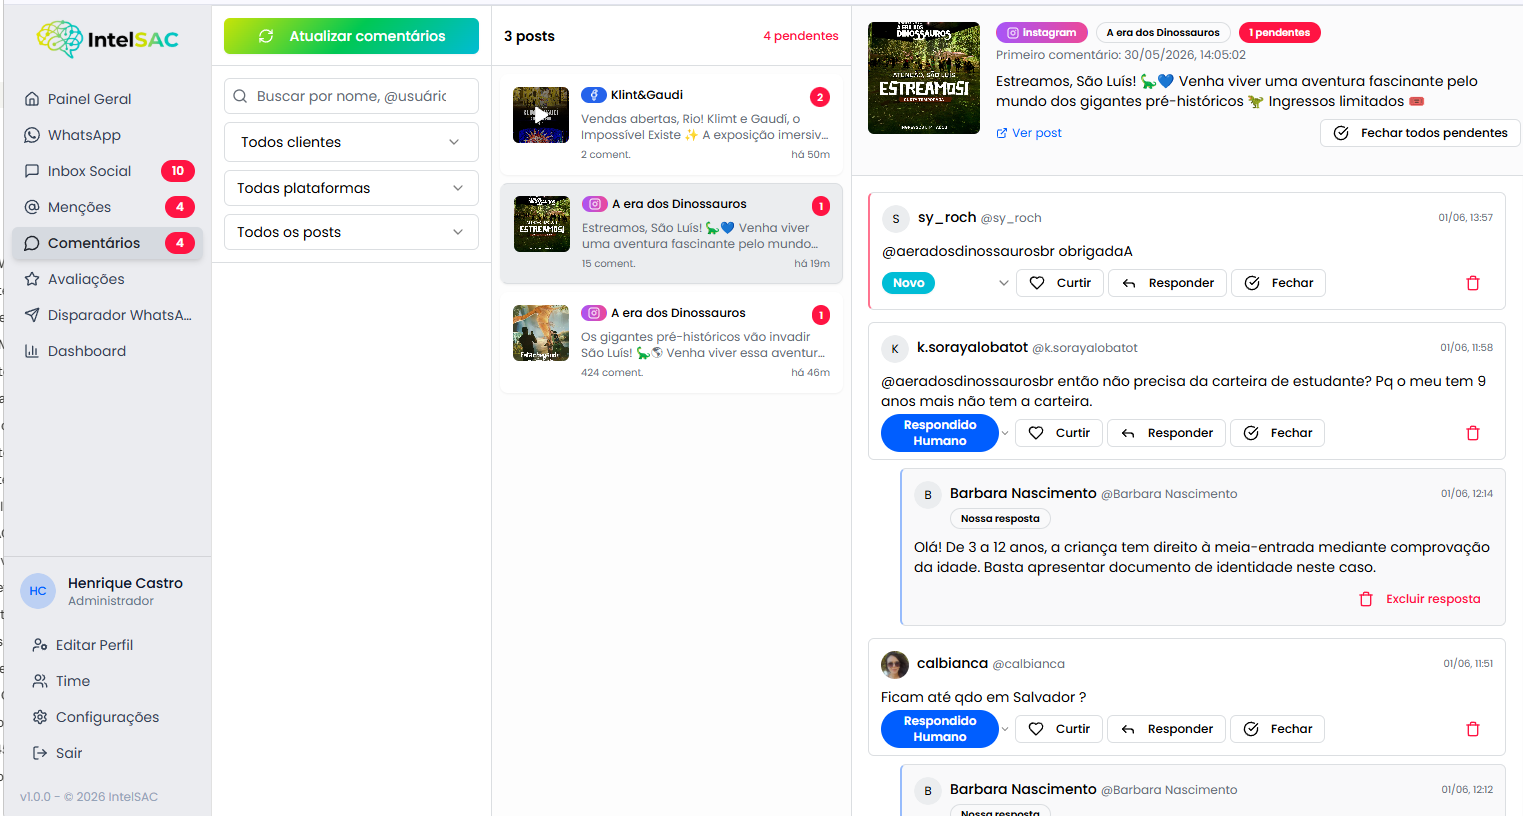This screenshot has height=816, width=1523.
Task: Click the Instagram tag in post header
Action: pos(1041,33)
